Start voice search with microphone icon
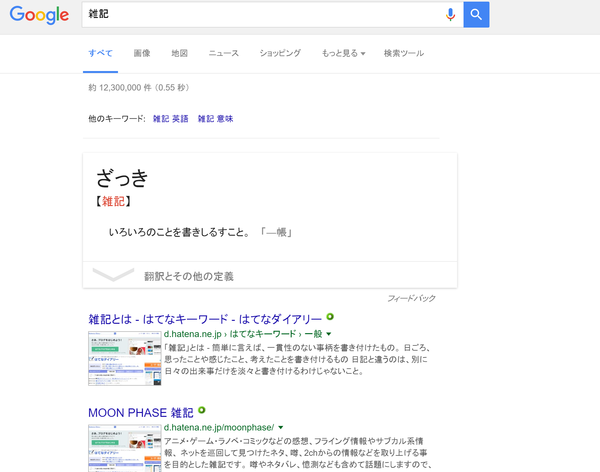 tap(450, 15)
